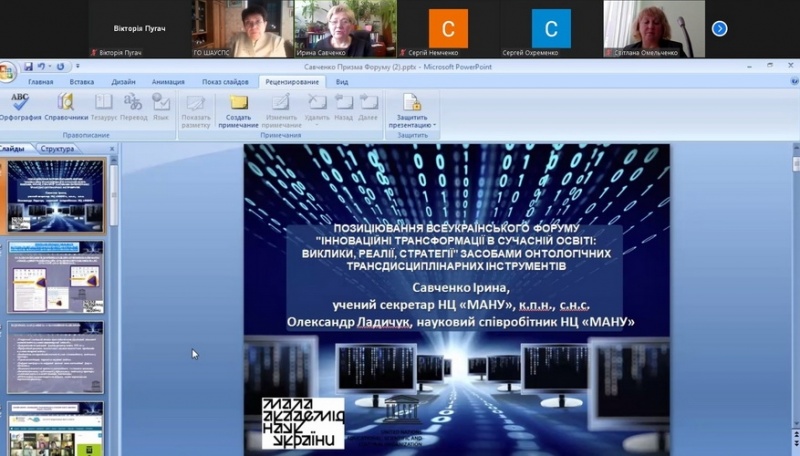Click the slide title text block

coord(456,247)
